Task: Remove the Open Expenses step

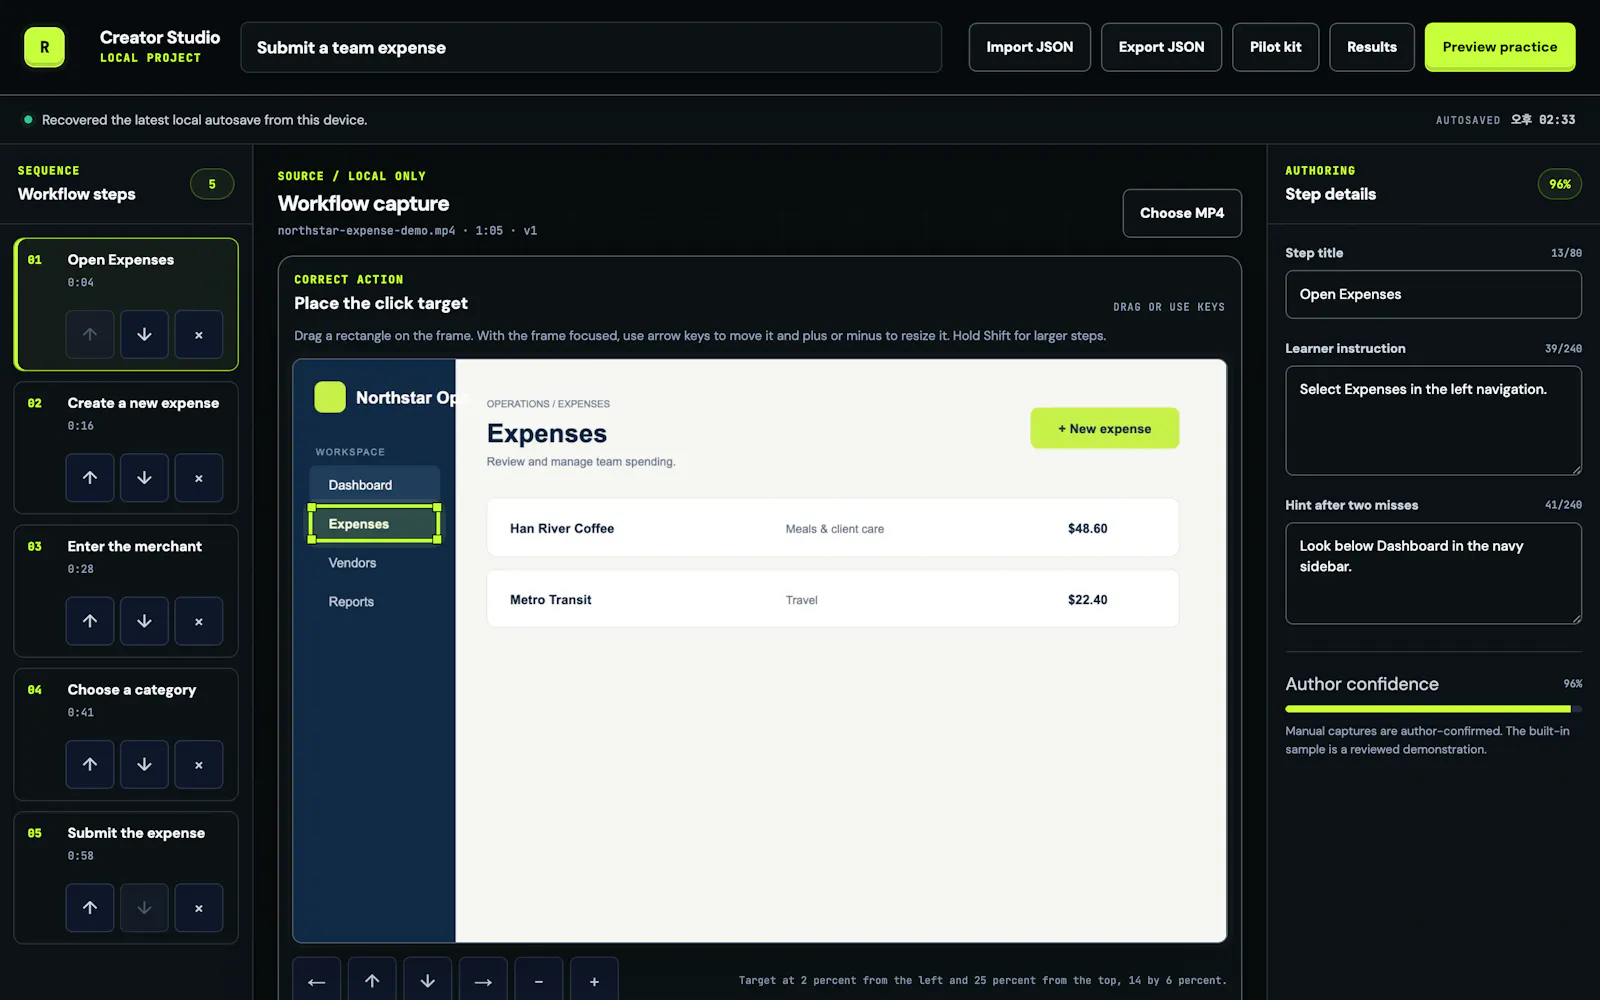Action: click(199, 334)
